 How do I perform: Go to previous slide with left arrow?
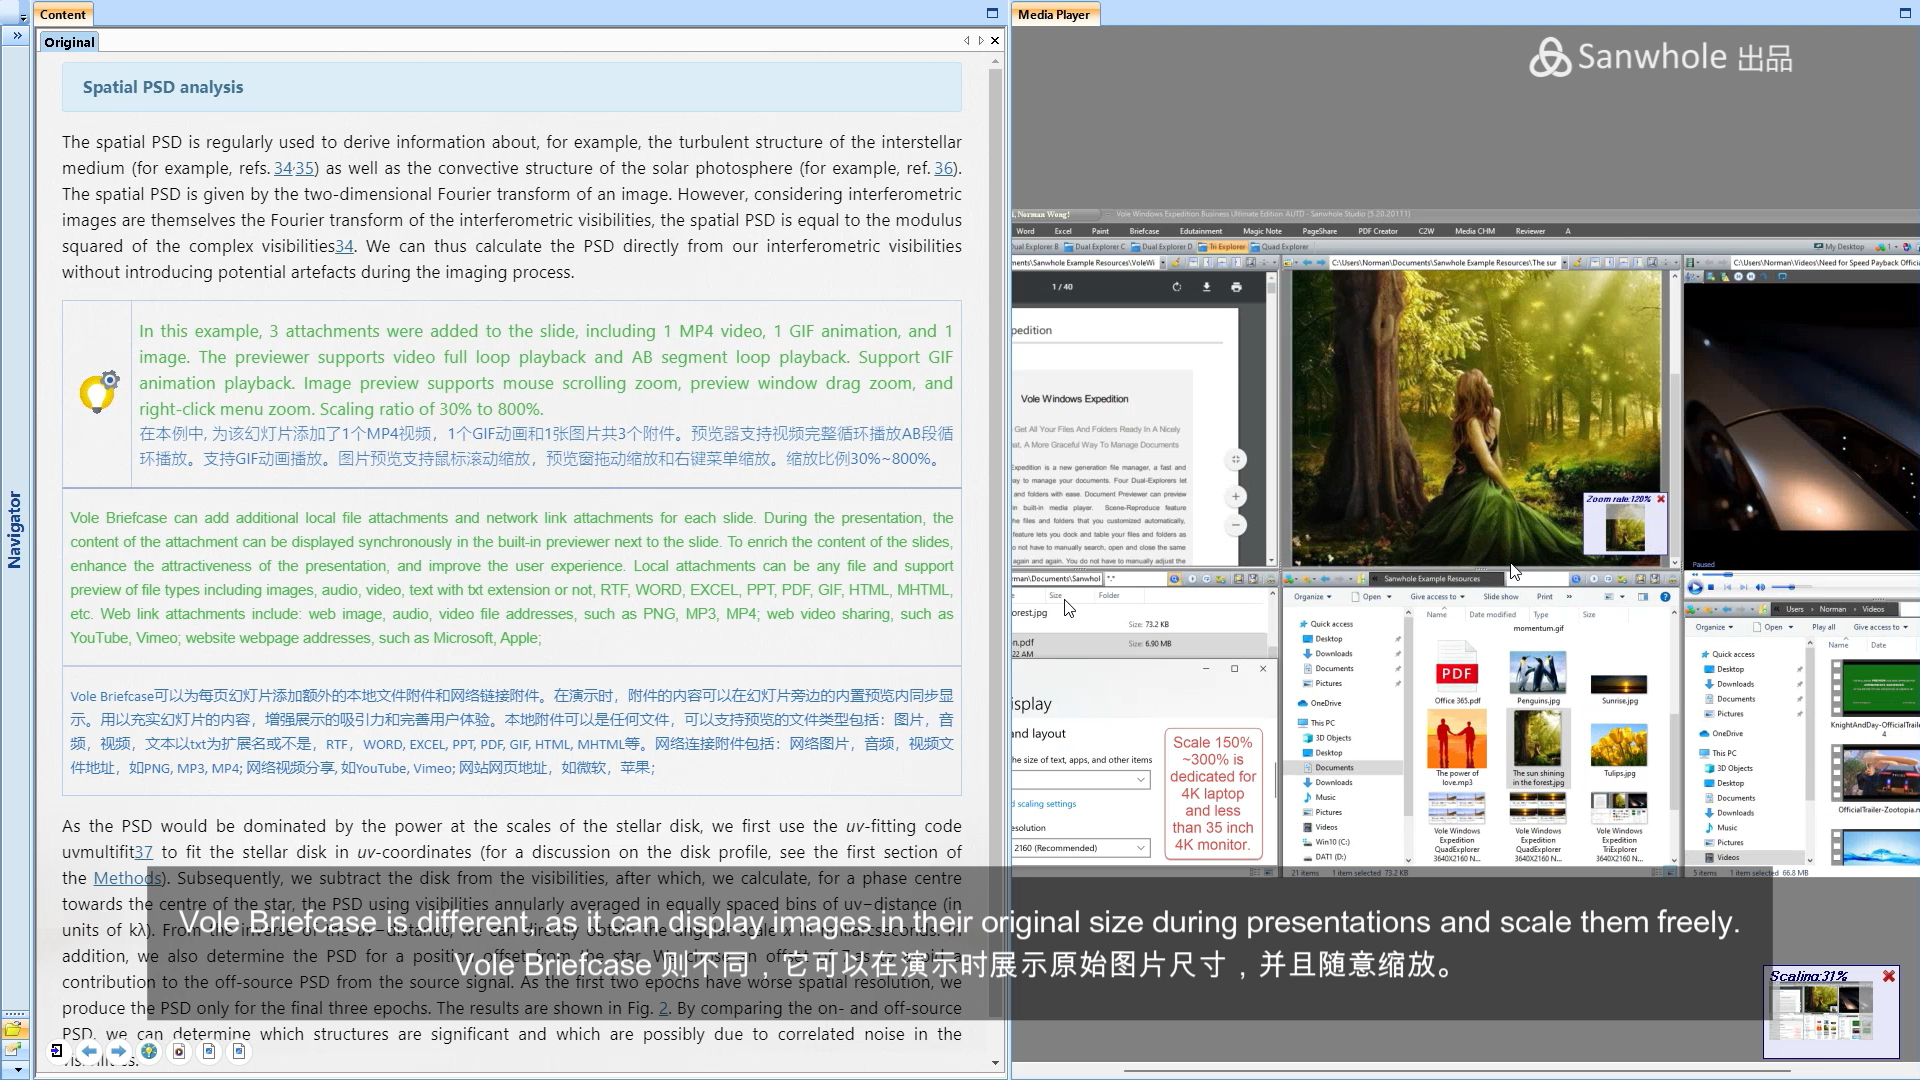[x=89, y=1051]
